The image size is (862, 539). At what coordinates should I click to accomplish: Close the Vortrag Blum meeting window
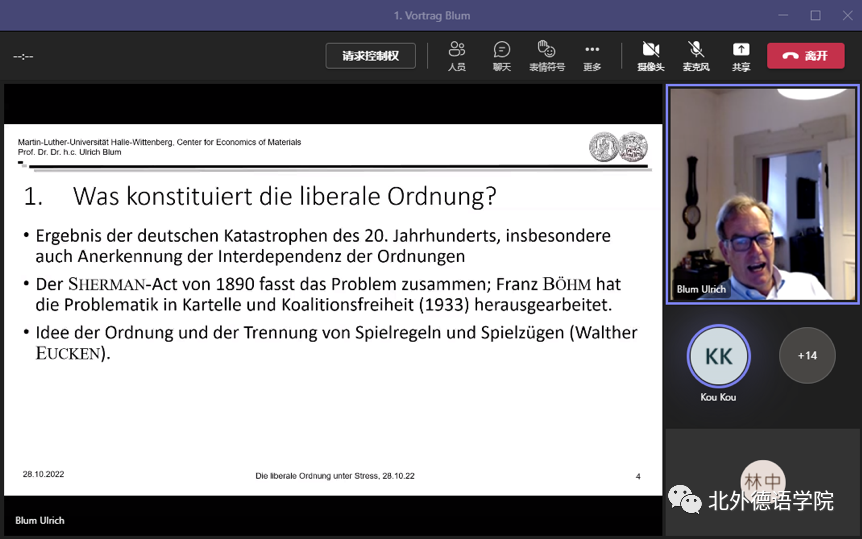[x=846, y=15]
